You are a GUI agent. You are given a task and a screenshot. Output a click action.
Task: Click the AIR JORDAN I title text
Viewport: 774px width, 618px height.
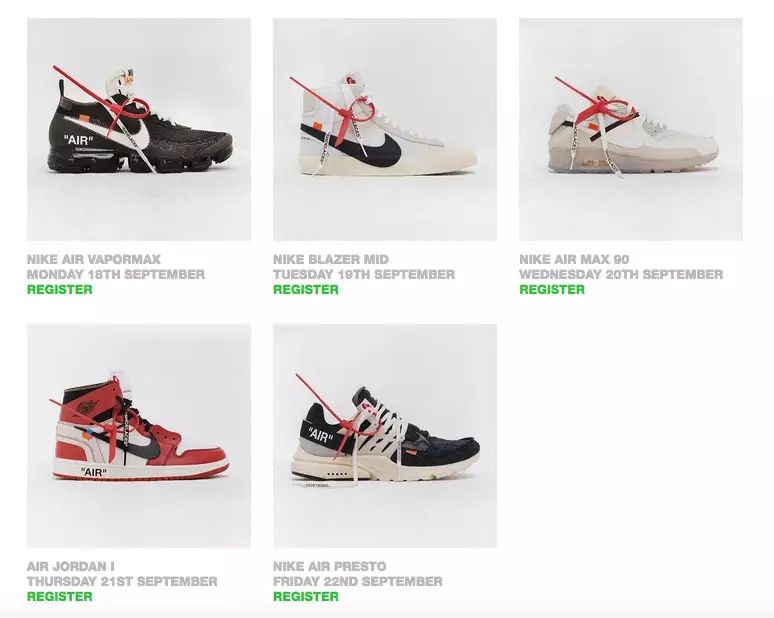(71, 566)
